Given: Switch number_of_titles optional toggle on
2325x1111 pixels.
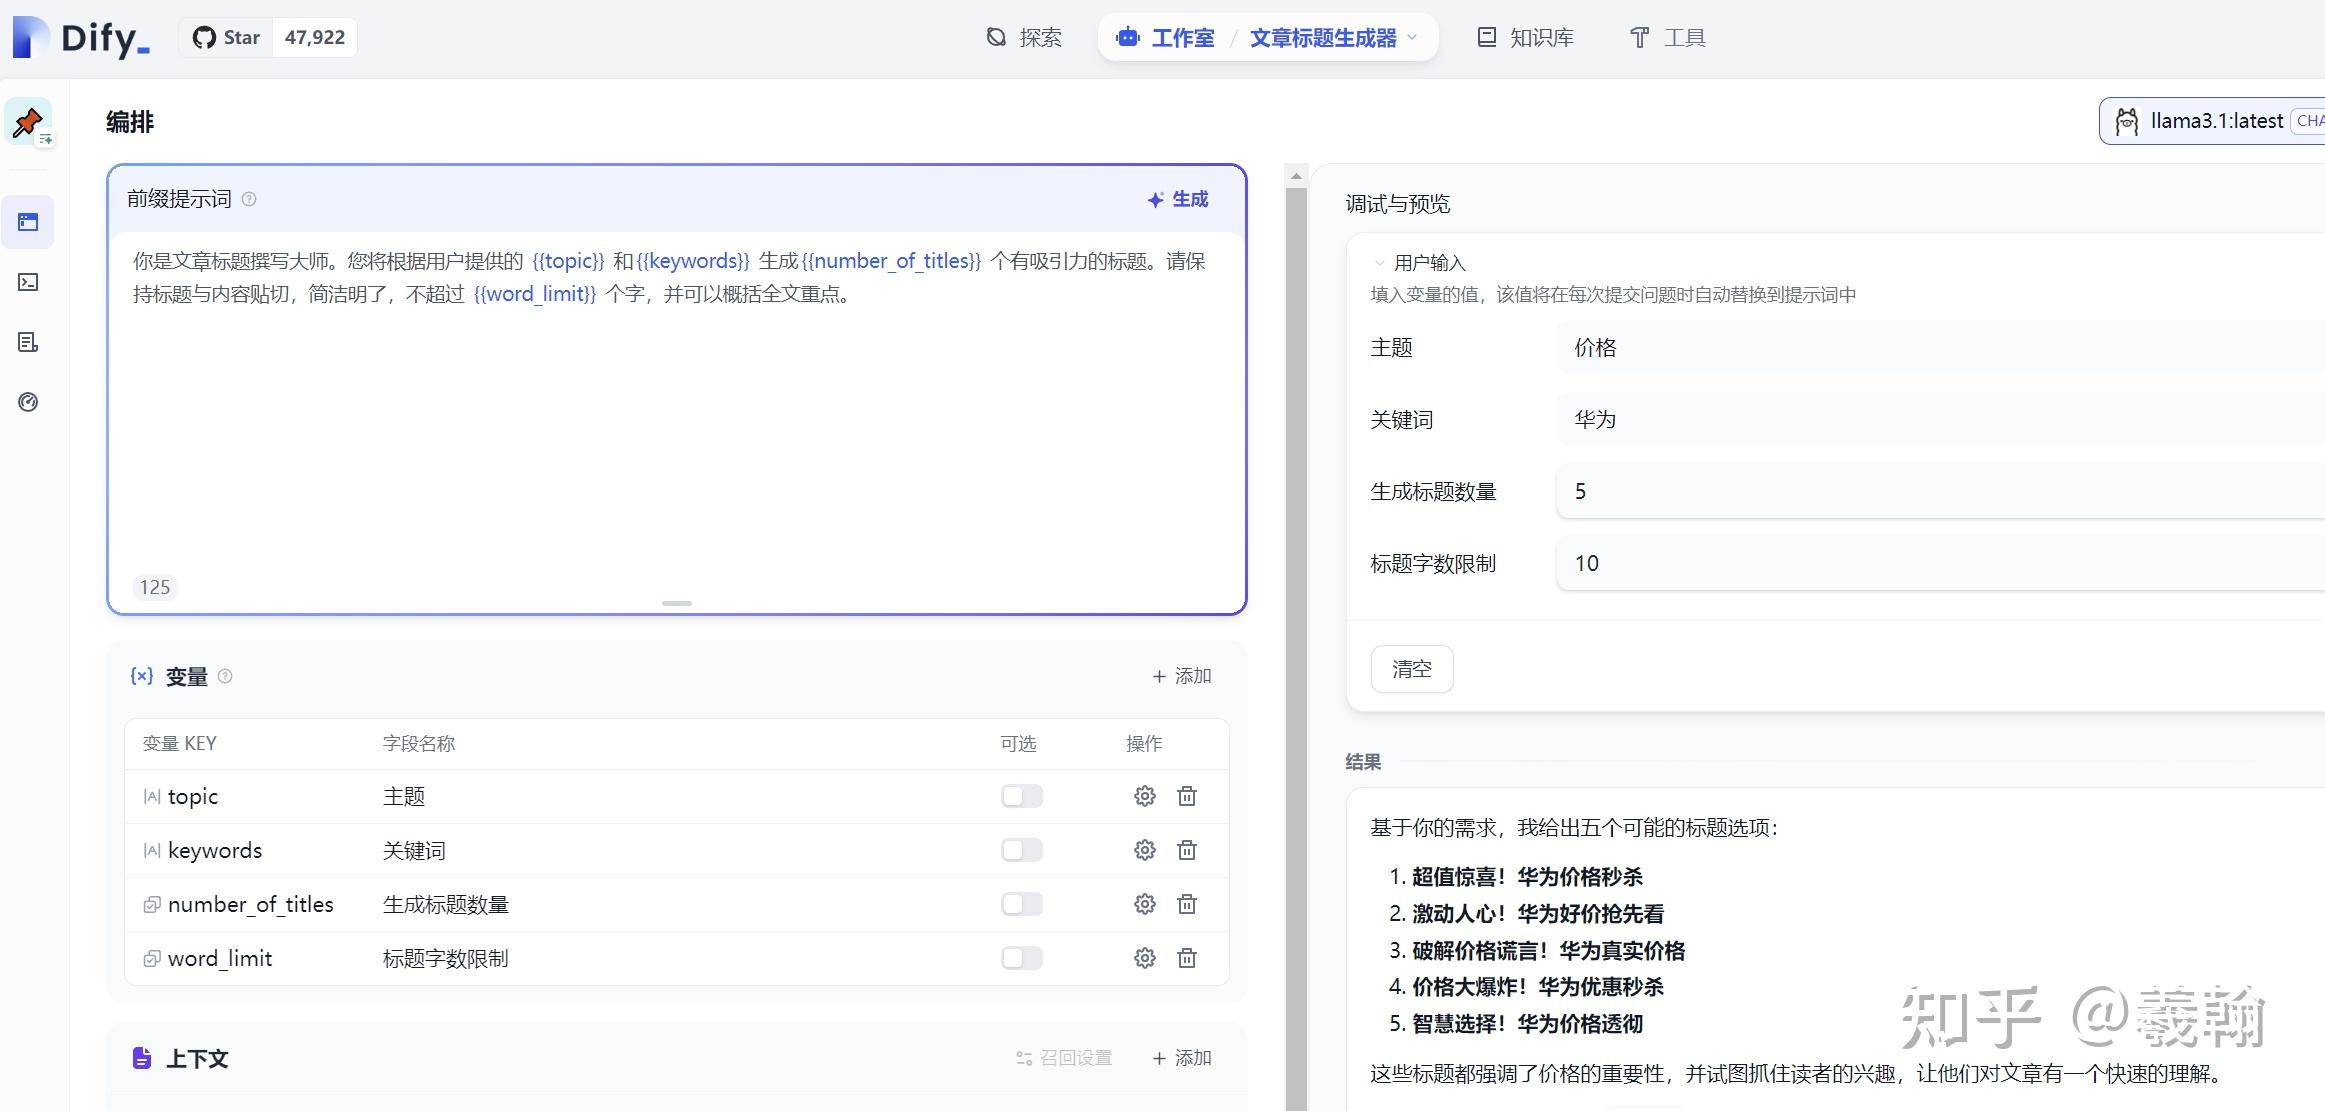Looking at the screenshot, I should click(x=1020, y=903).
